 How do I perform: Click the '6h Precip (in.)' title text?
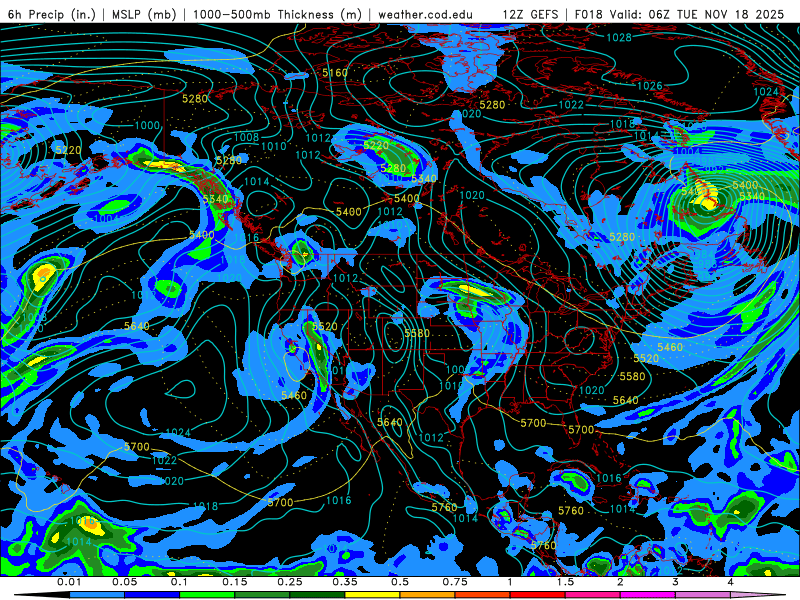(x=52, y=14)
